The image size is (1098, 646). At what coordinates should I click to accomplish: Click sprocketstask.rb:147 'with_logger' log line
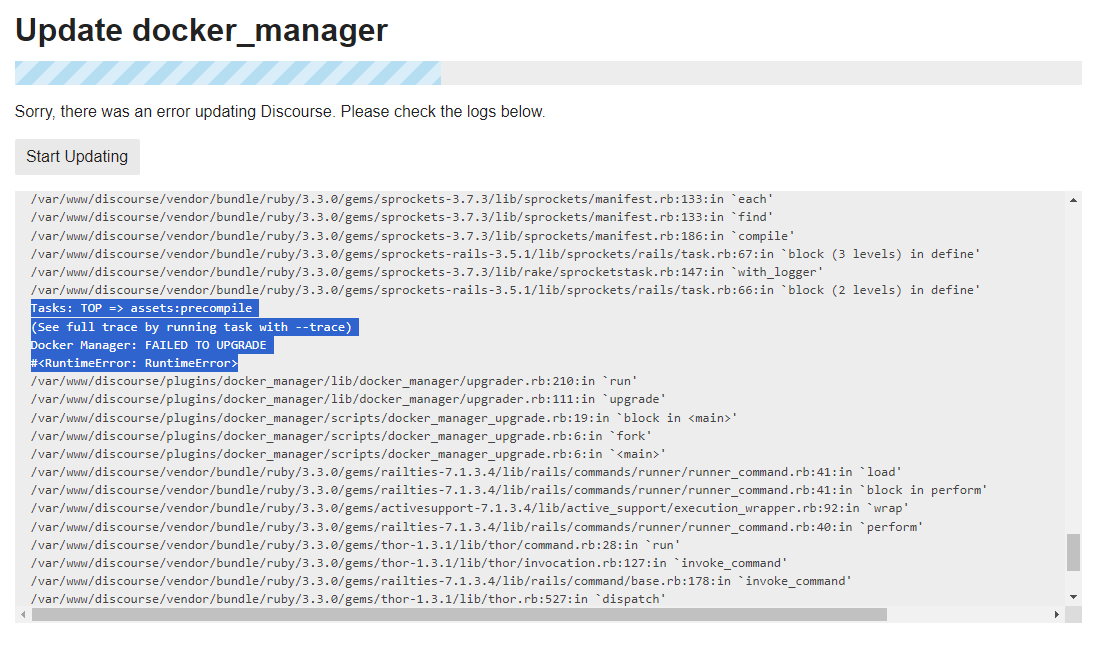point(427,272)
